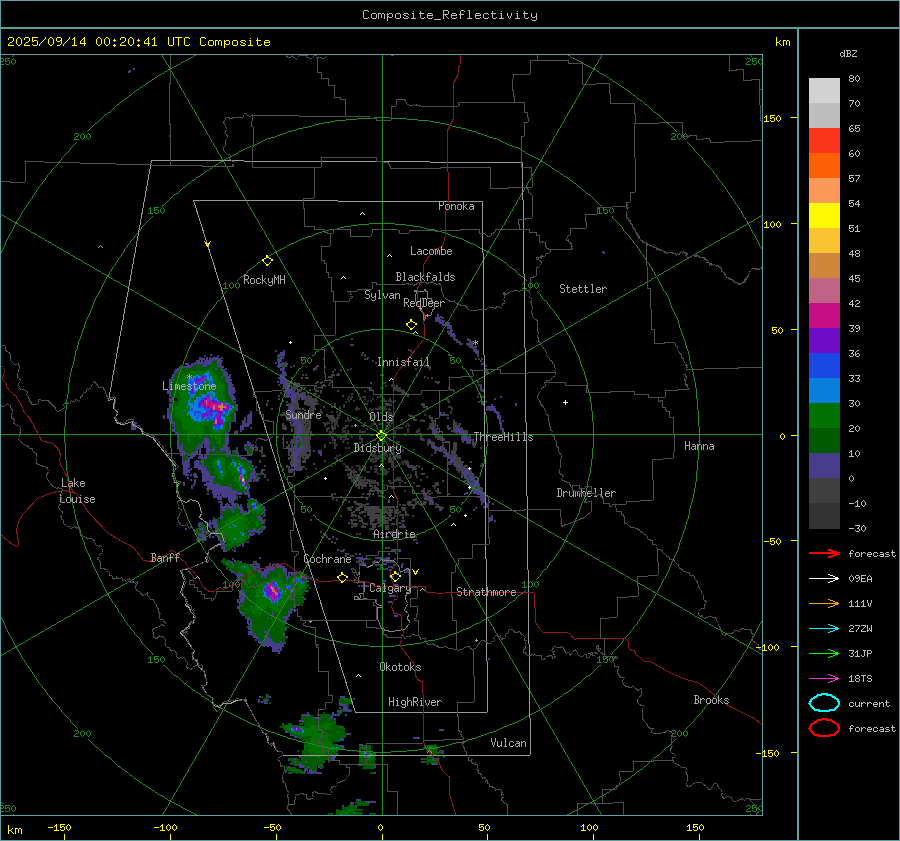Viewport: 900px width, 841px height.
Task: Click the current legend label
Action: 869,703
